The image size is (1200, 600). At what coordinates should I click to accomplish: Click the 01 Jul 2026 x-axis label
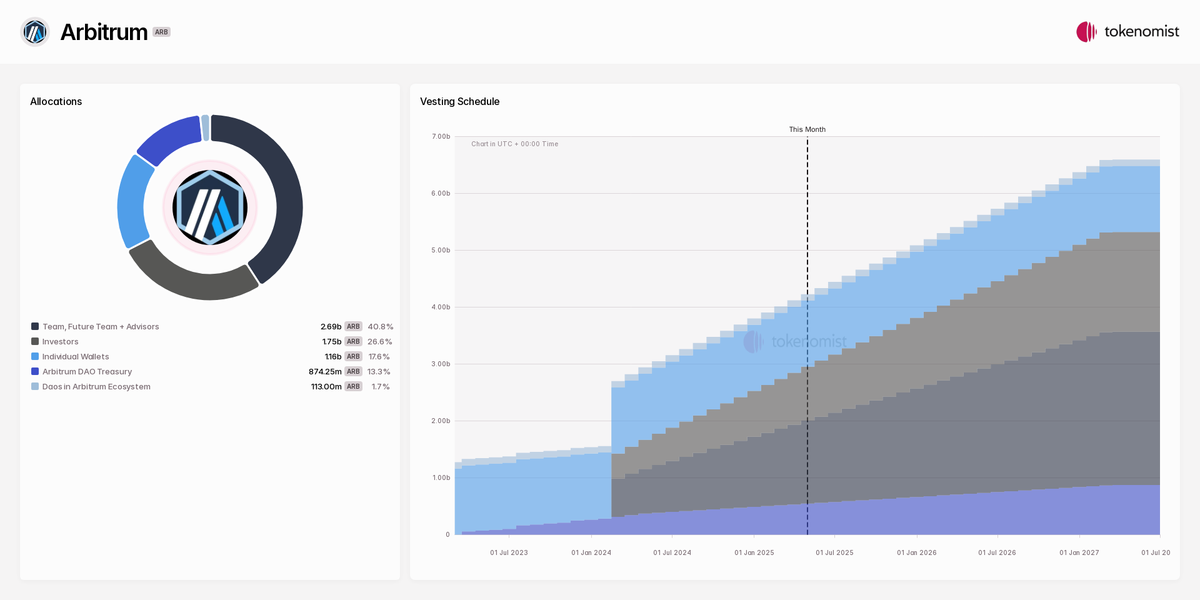[x=997, y=552]
